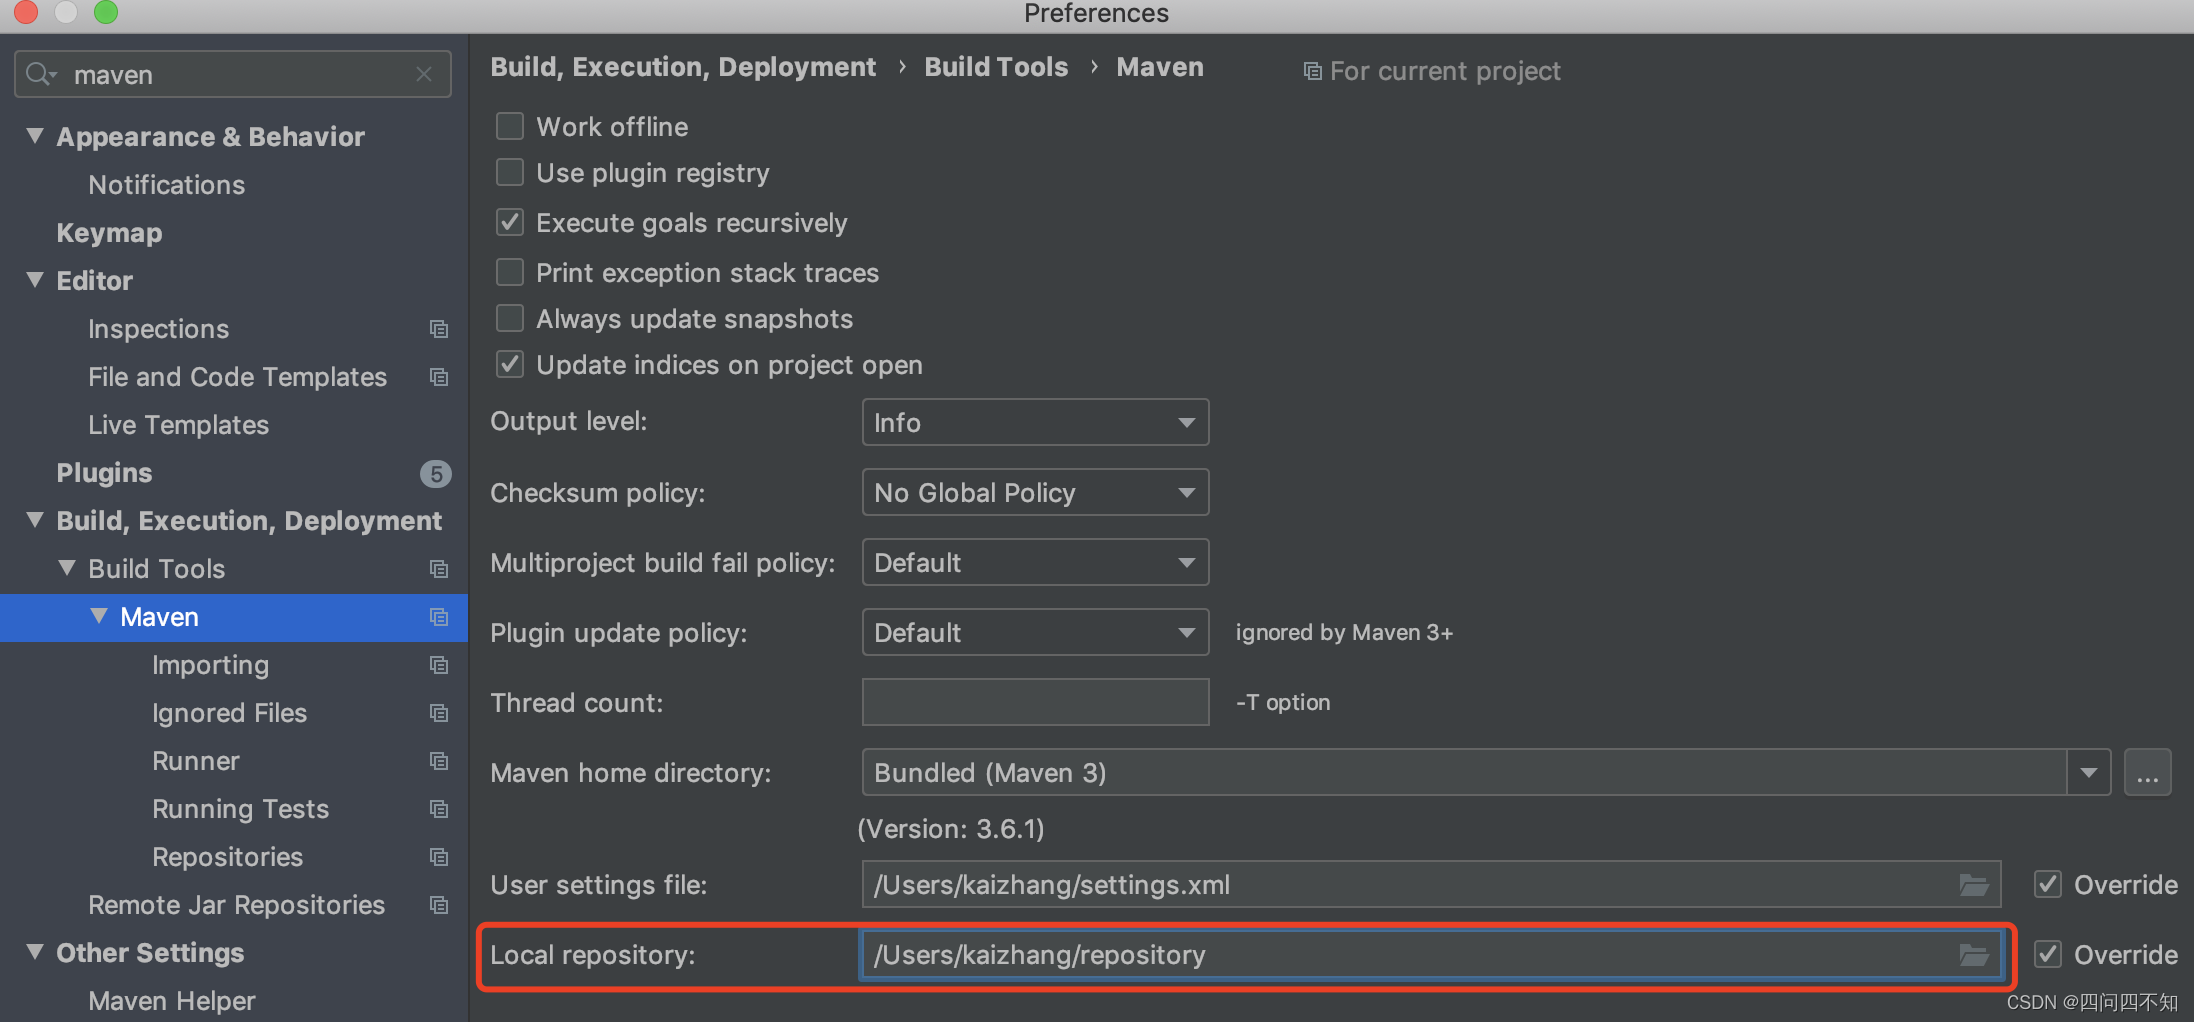Click the "ignored by Maven 3+" note

point(1344,632)
